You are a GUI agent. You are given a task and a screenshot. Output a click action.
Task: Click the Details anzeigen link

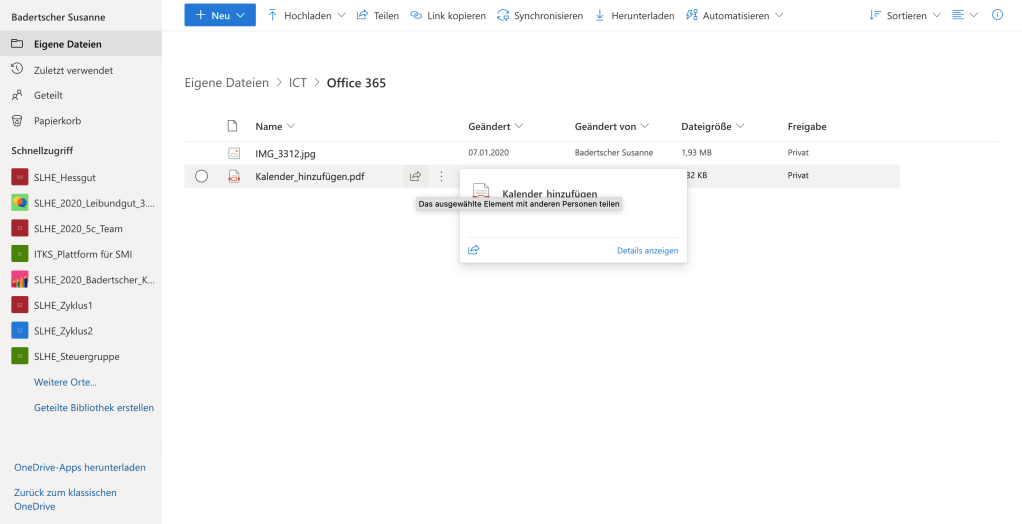(647, 250)
